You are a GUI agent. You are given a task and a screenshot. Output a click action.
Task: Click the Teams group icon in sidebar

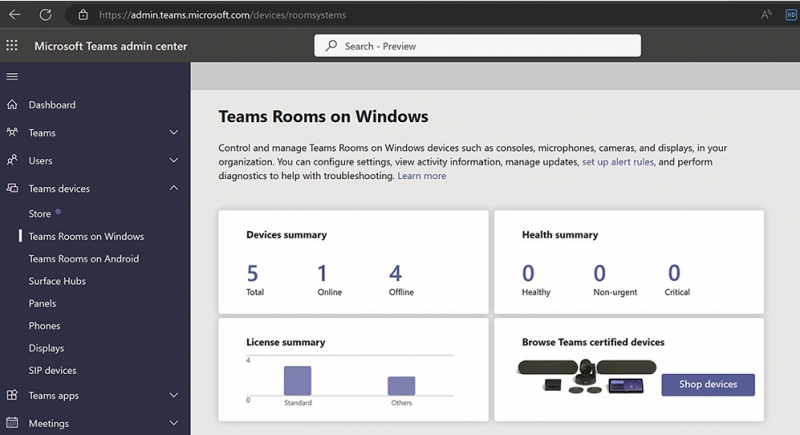[12, 132]
